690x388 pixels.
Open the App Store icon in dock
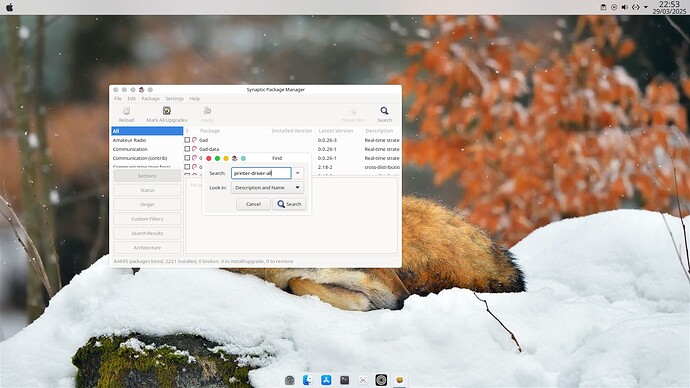click(326, 380)
